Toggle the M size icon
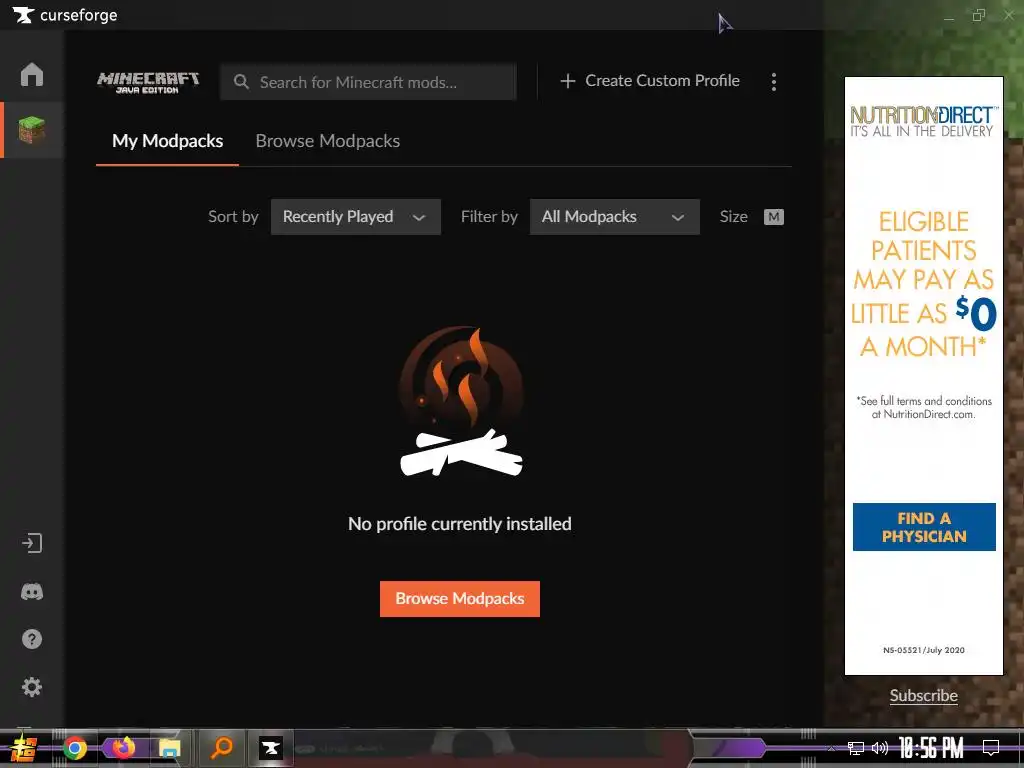 (773, 217)
